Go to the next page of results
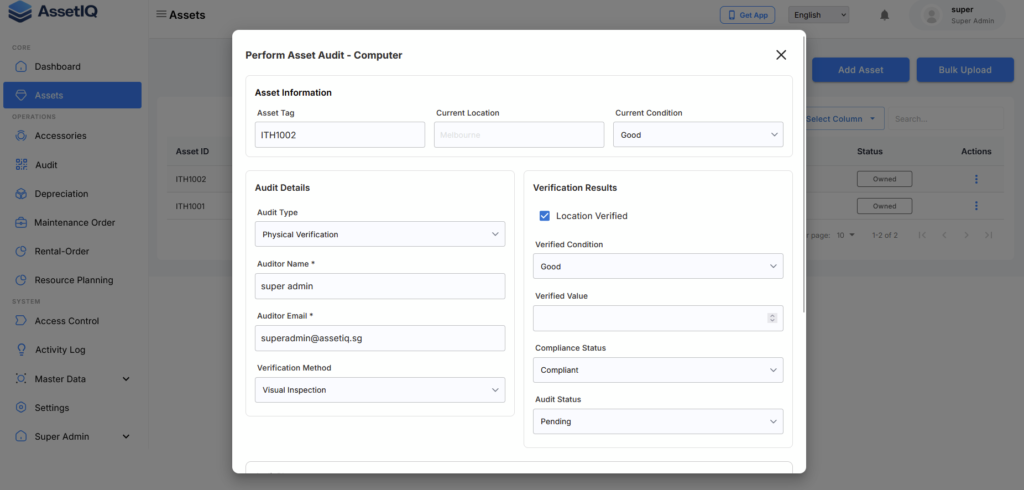The width and height of the screenshot is (1024, 490). (967, 235)
